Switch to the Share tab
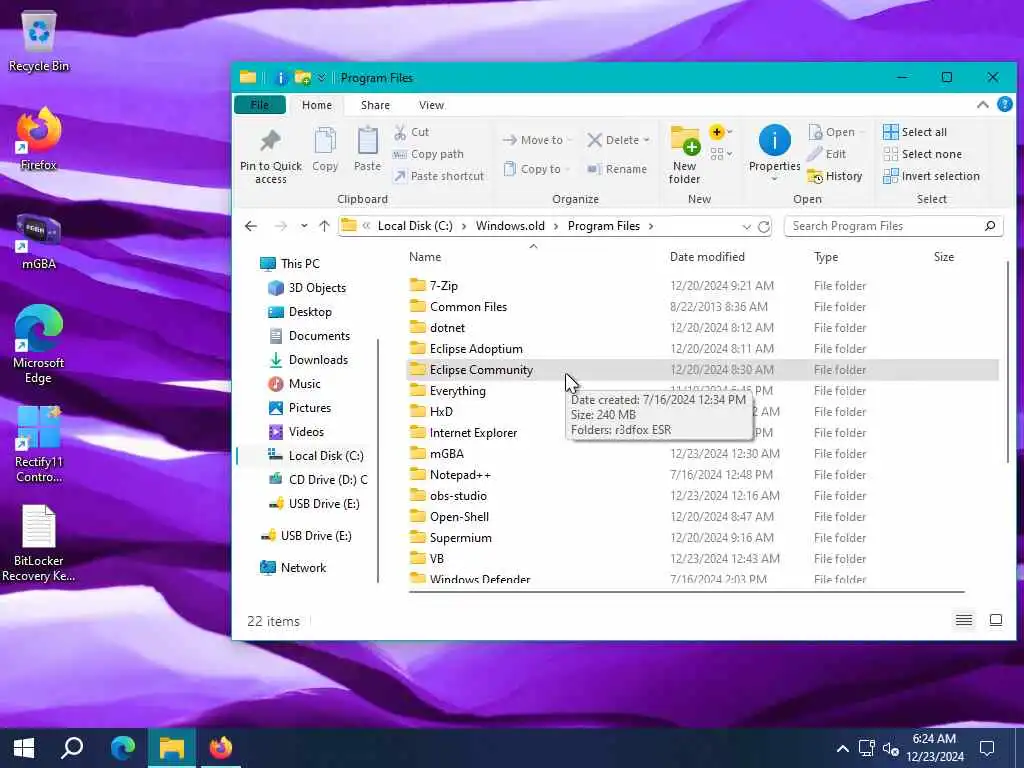Viewport: 1024px width, 768px height. [x=375, y=104]
